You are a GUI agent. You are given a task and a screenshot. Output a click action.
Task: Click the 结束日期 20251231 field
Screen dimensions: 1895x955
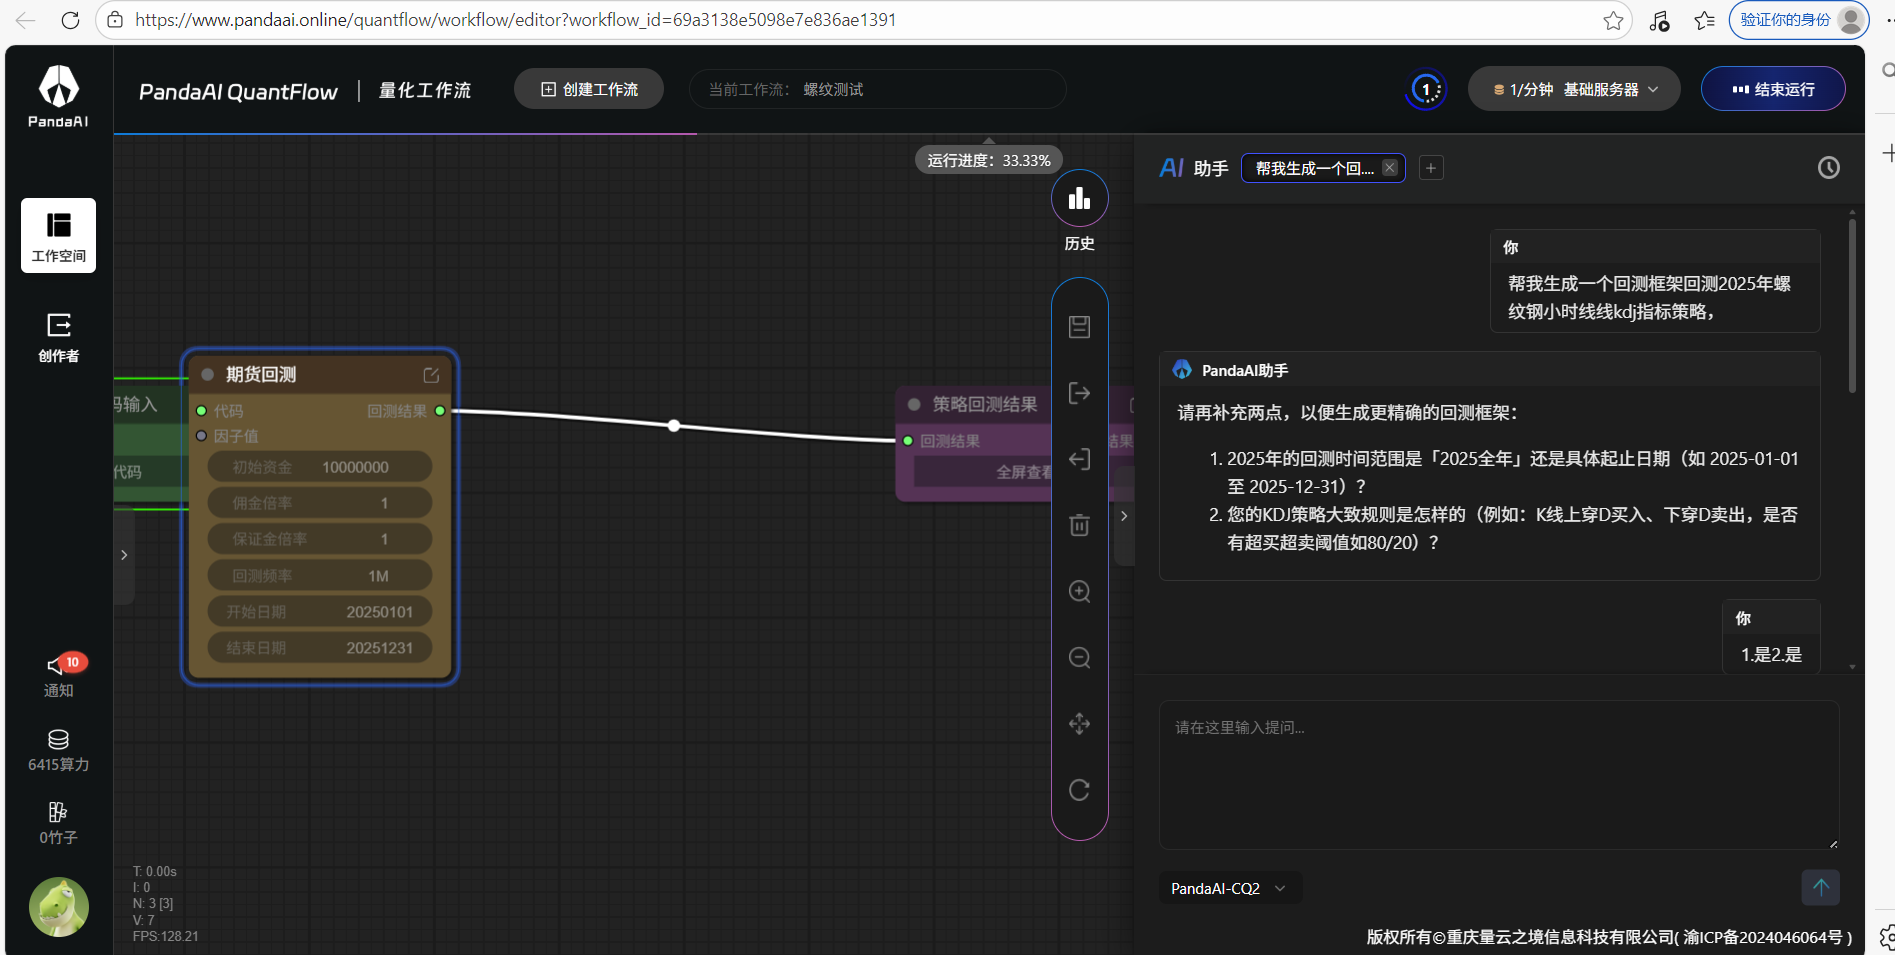pos(320,648)
